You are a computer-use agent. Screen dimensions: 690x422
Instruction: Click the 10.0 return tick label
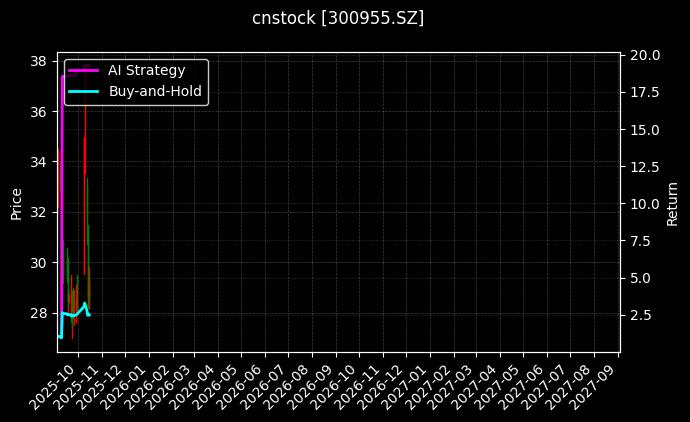tap(643, 204)
